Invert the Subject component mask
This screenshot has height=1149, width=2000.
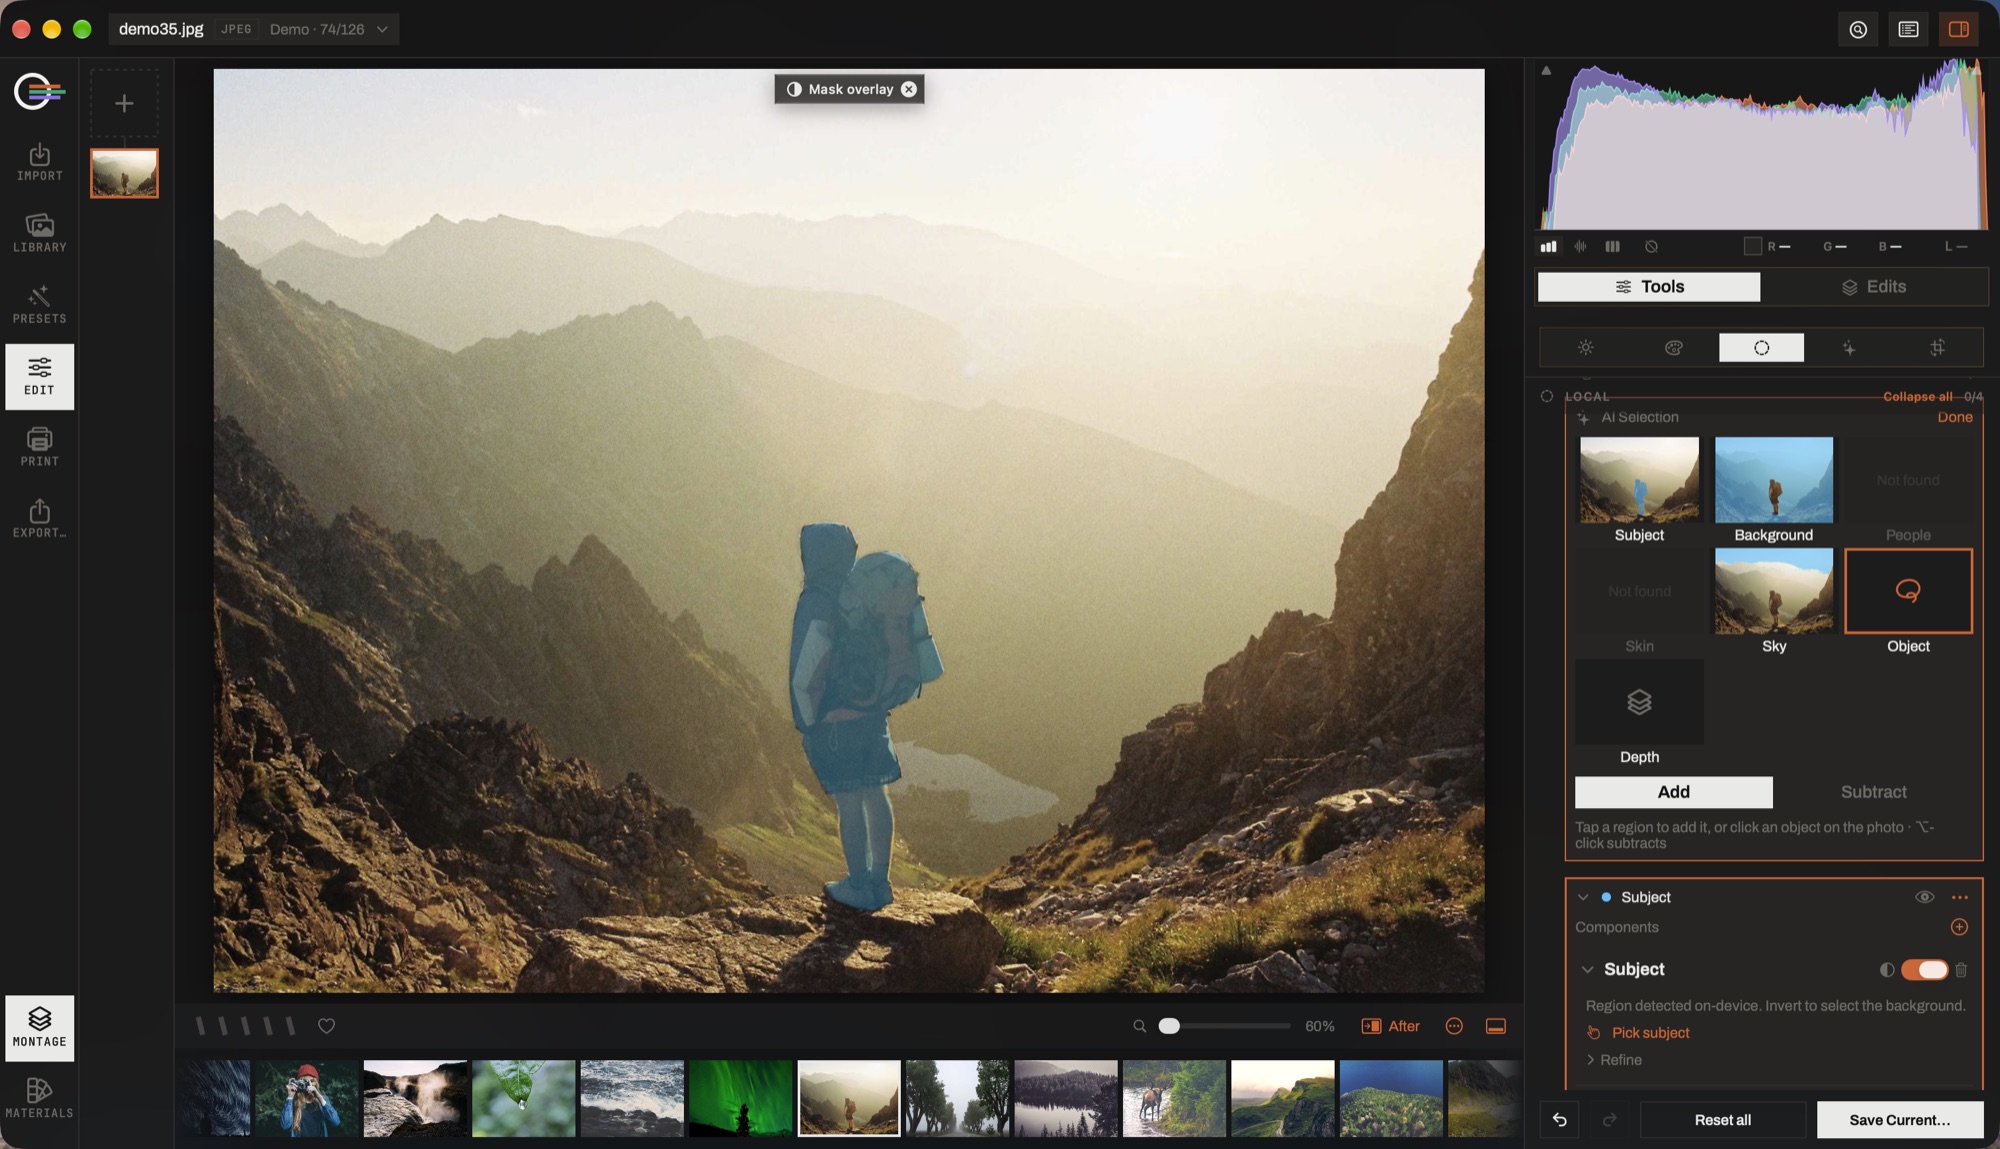point(1886,969)
